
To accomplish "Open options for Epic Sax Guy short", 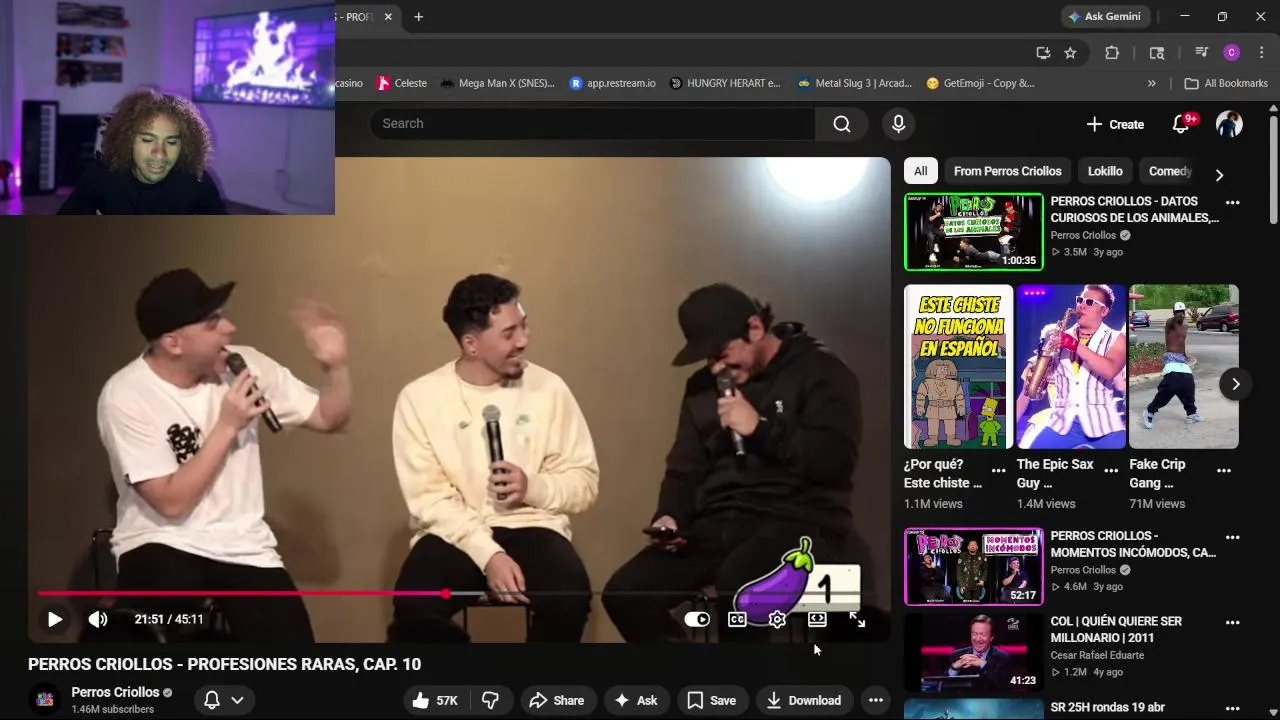I will [1111, 470].
